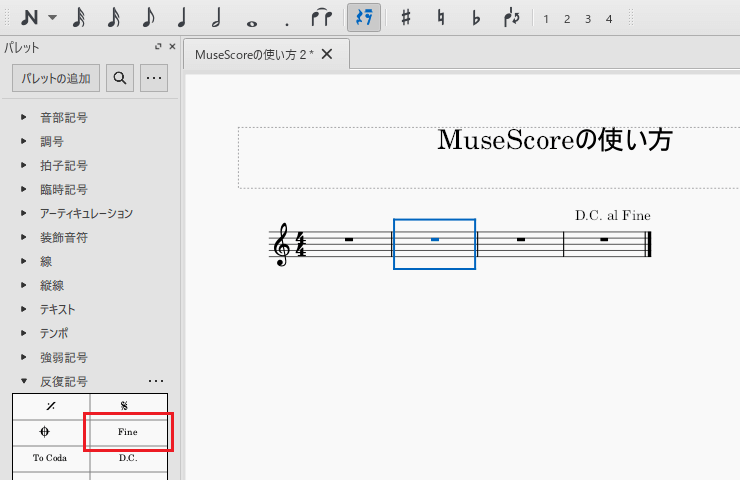Expand 拍子記号 palette

coord(24,165)
